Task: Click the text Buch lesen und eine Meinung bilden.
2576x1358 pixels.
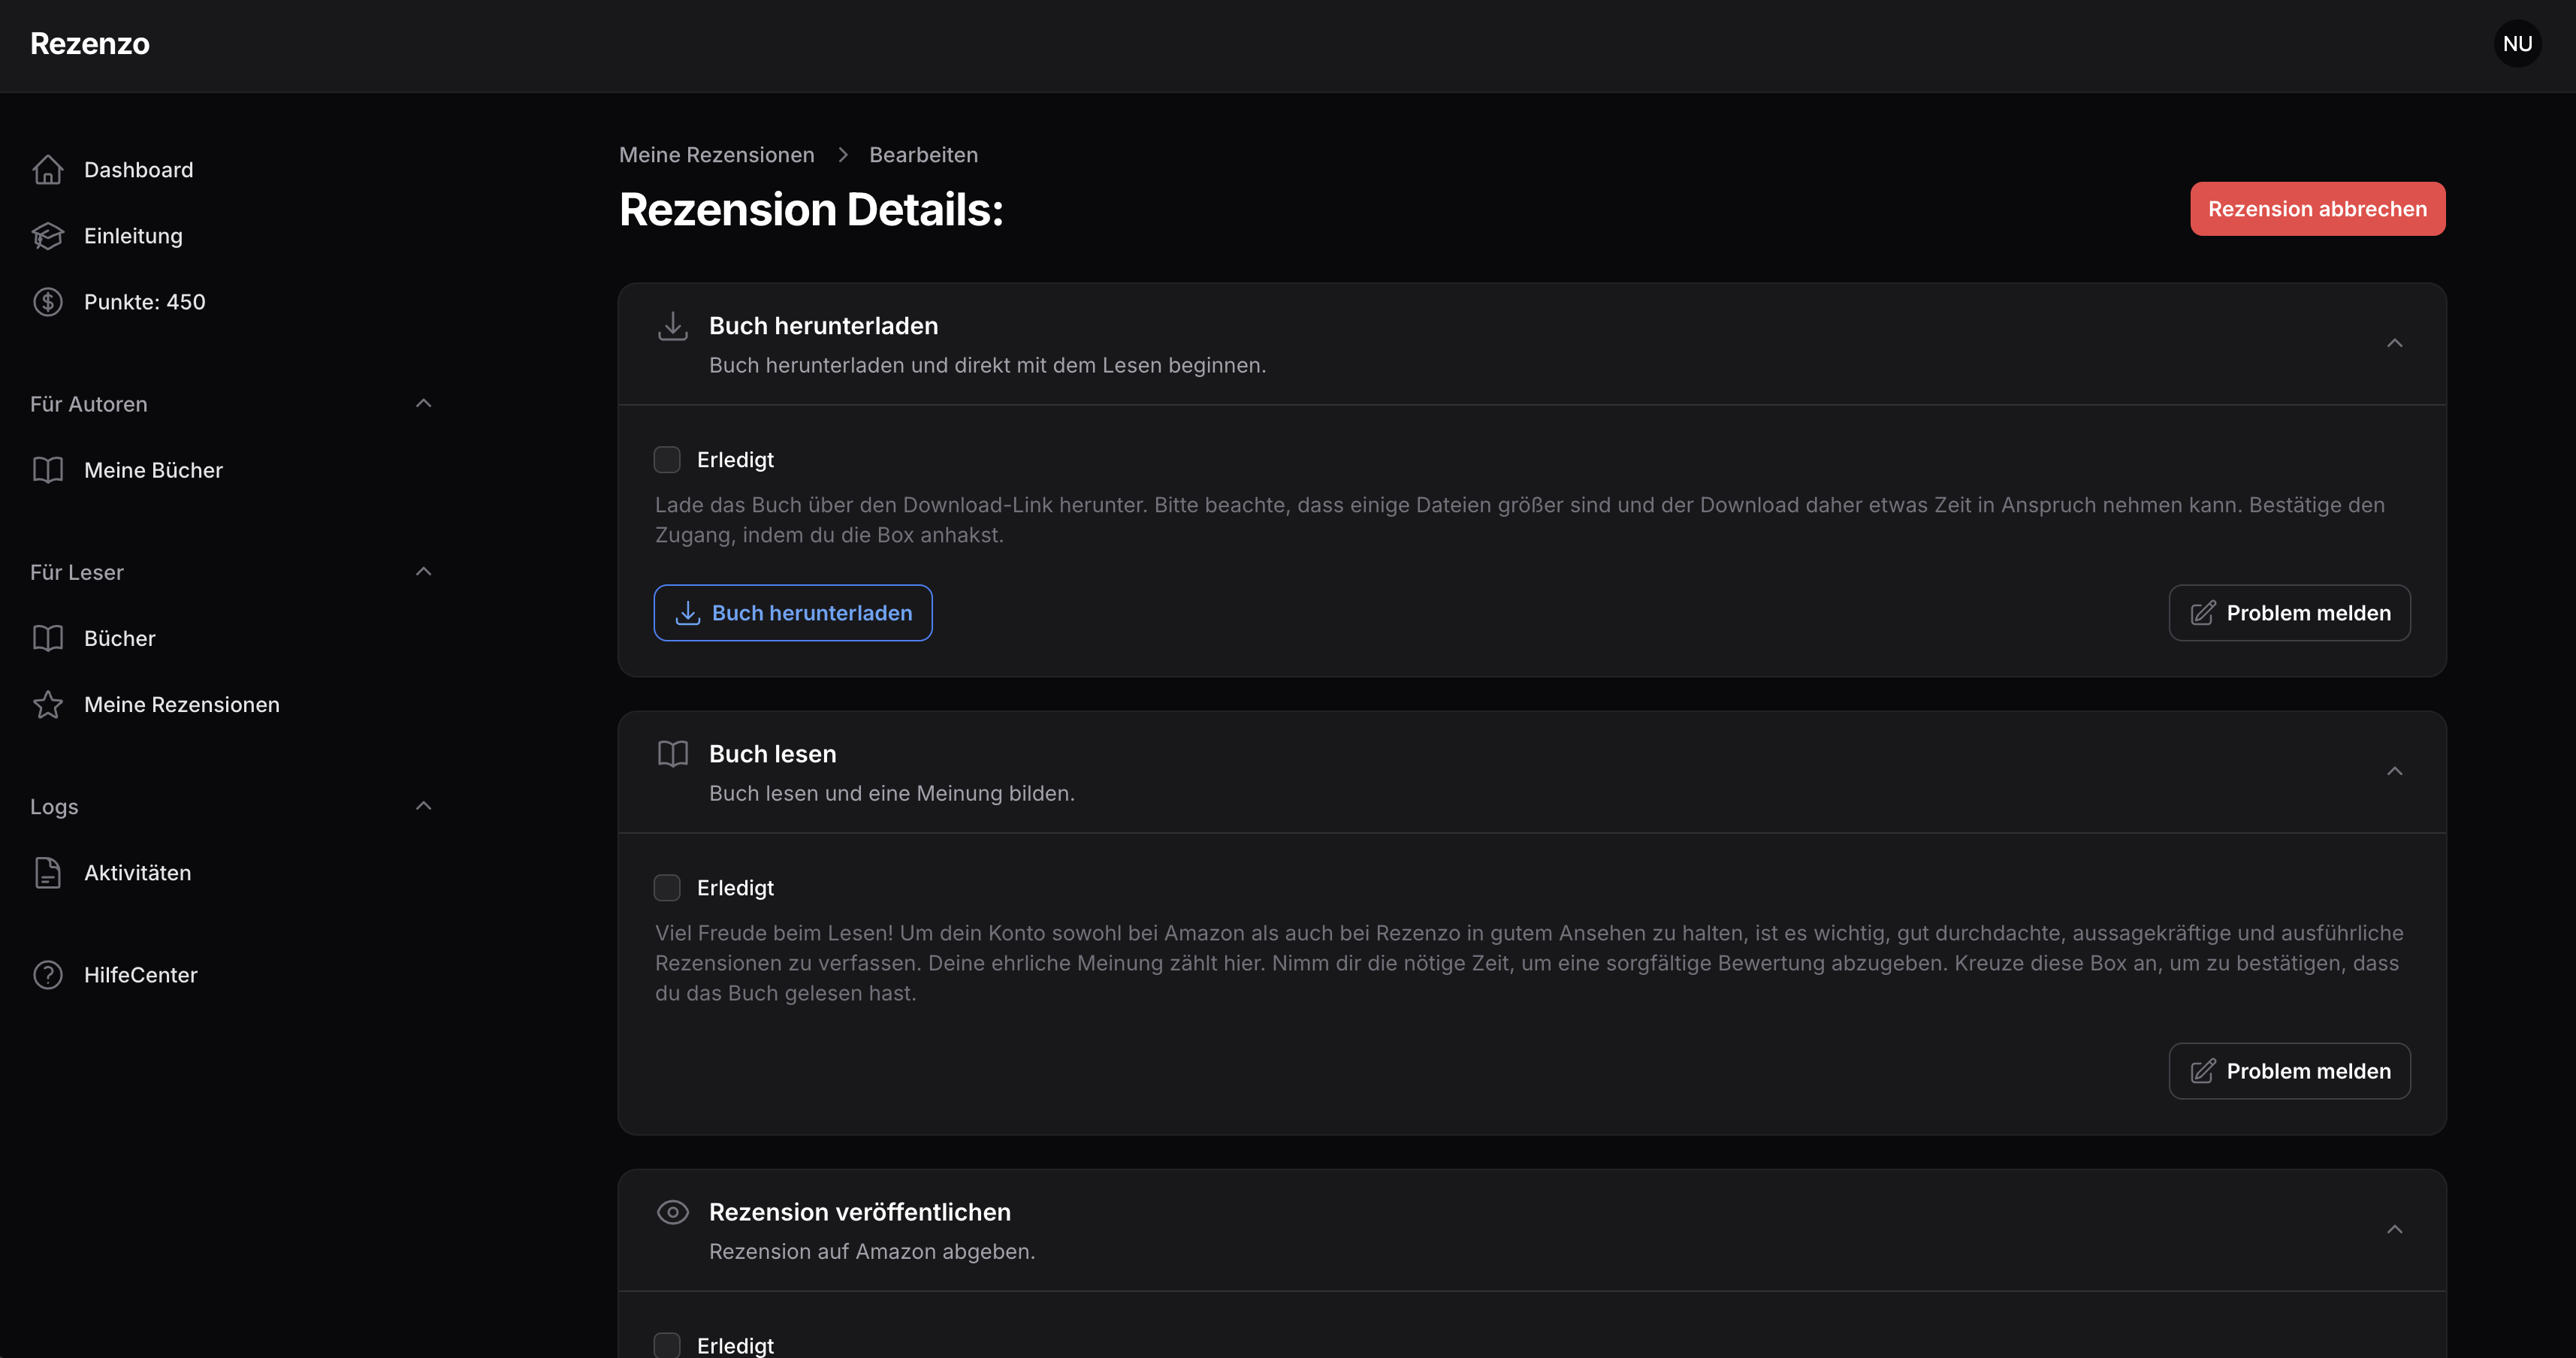Action: pyautogui.click(x=892, y=794)
